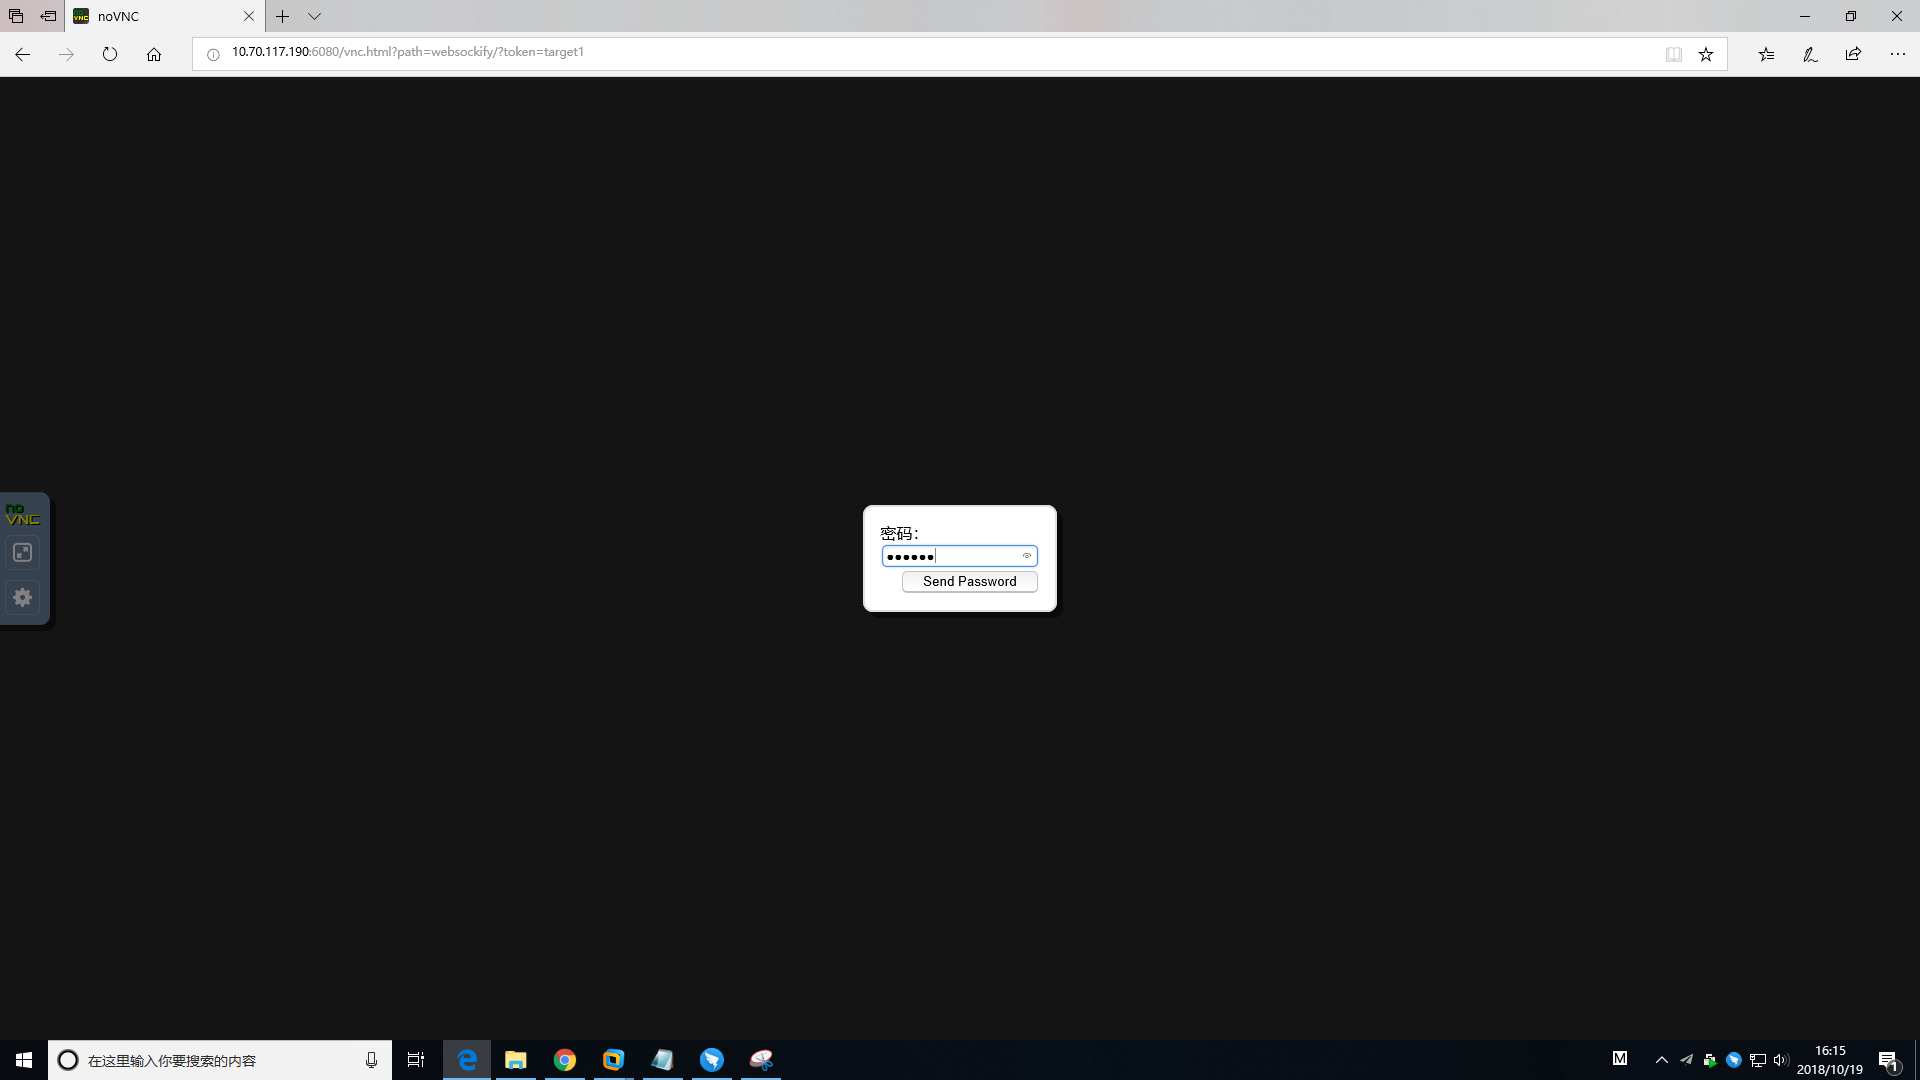Open the Add notes pen icon
1920x1080 pixels.
click(1810, 54)
